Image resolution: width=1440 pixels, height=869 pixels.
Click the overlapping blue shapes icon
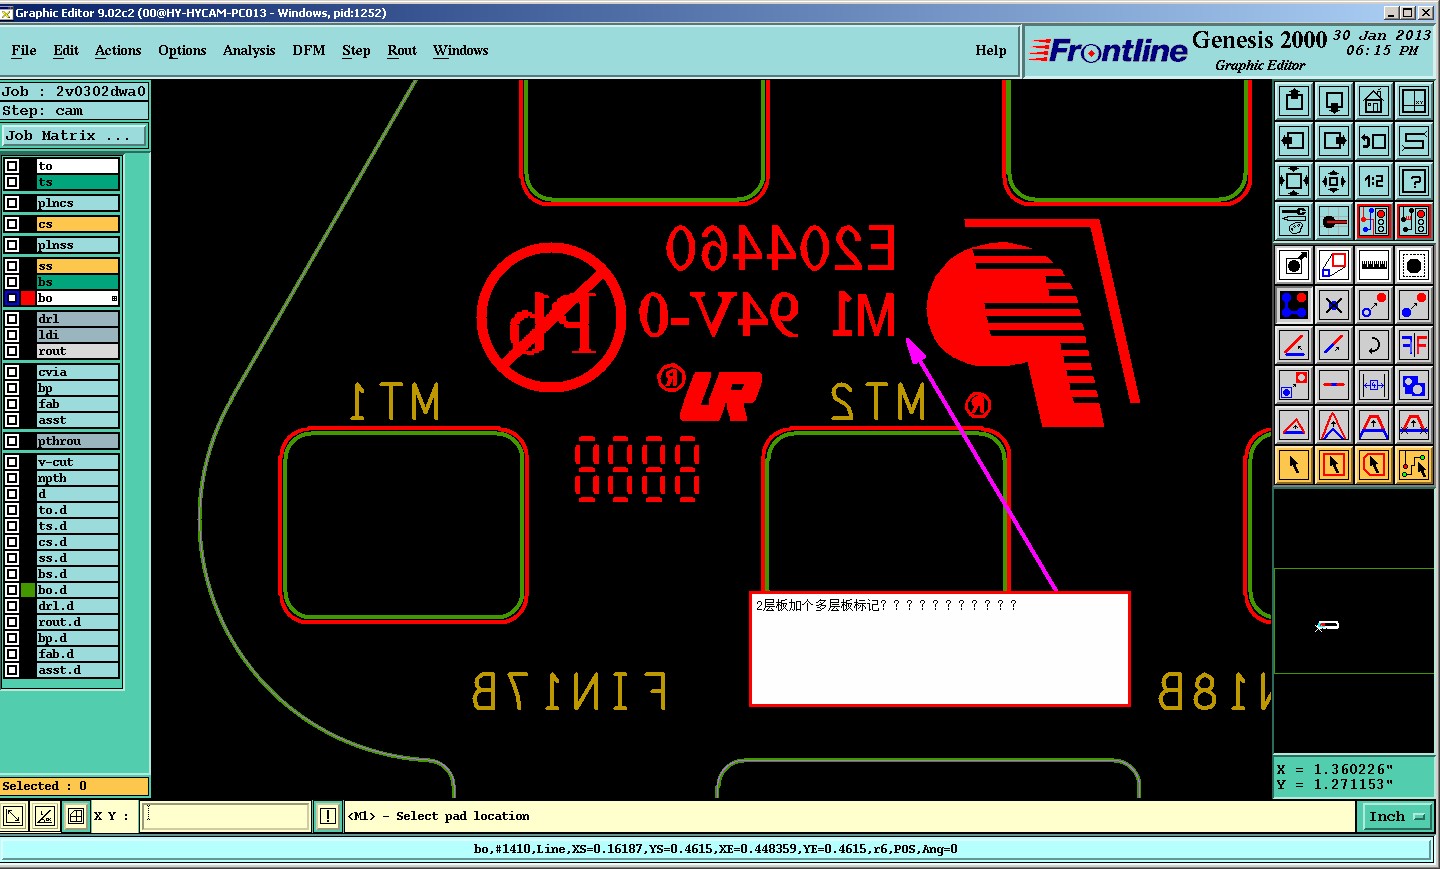1414,385
